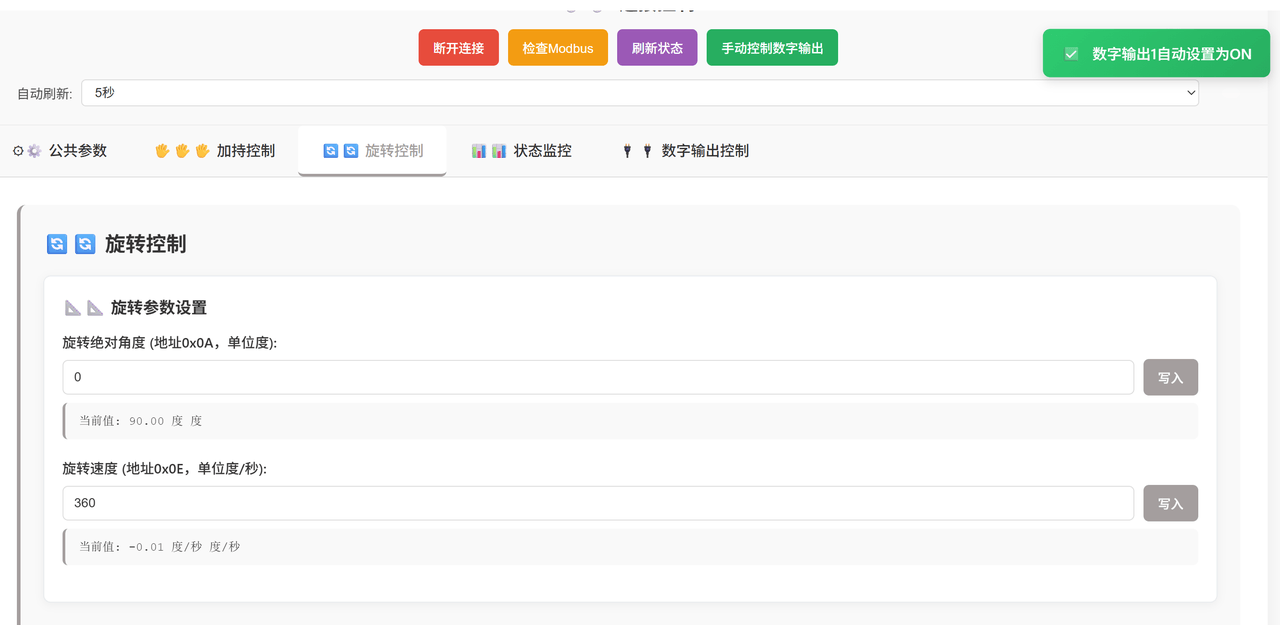Focus the 旋转绝对角度 input field
Image resolution: width=1280 pixels, height=625 pixels.
click(x=597, y=378)
